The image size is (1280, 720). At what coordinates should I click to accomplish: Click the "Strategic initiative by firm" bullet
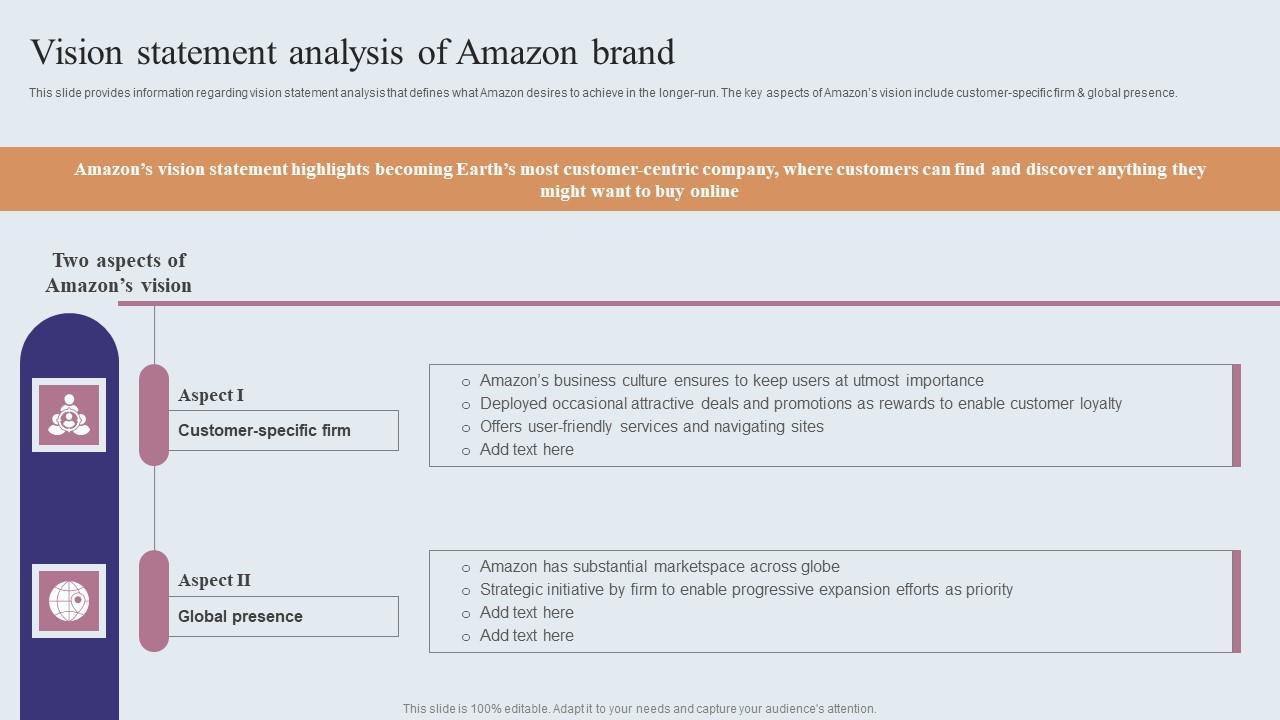pyautogui.click(x=746, y=590)
